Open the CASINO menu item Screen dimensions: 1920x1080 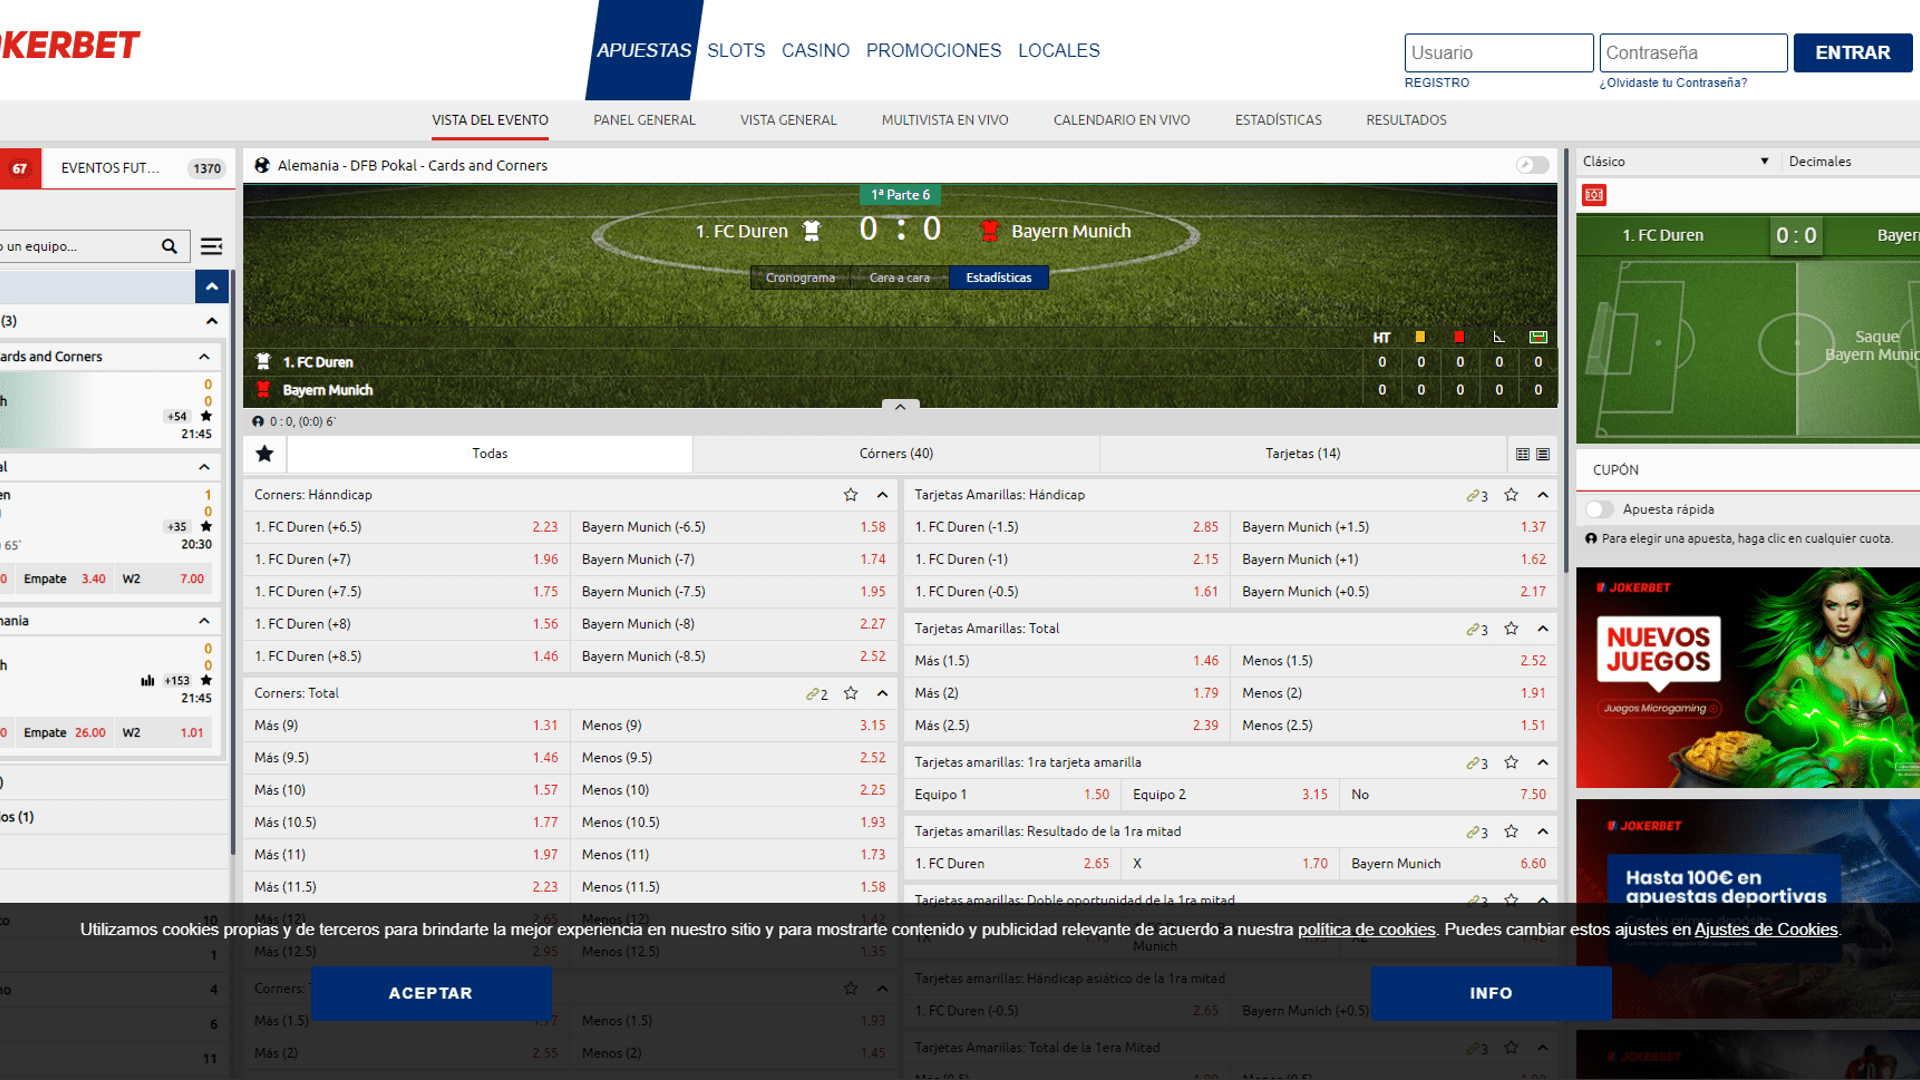pyautogui.click(x=815, y=51)
